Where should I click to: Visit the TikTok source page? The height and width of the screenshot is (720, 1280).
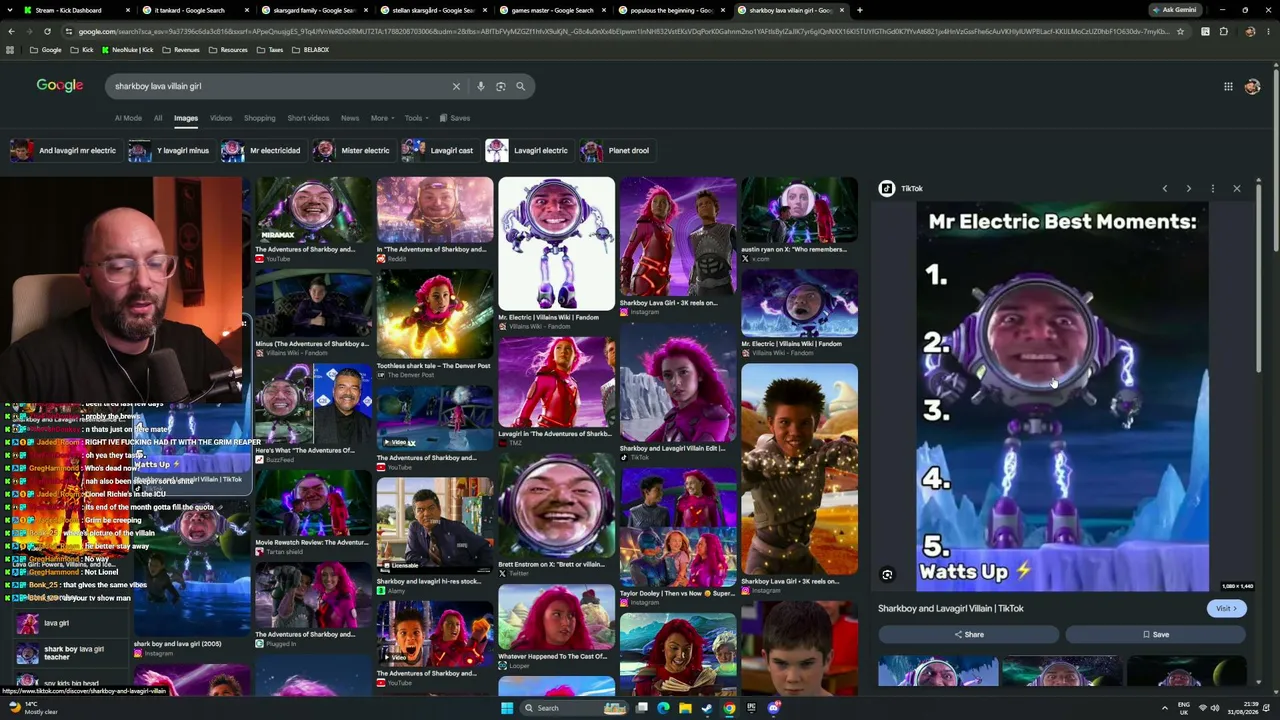point(1226,608)
